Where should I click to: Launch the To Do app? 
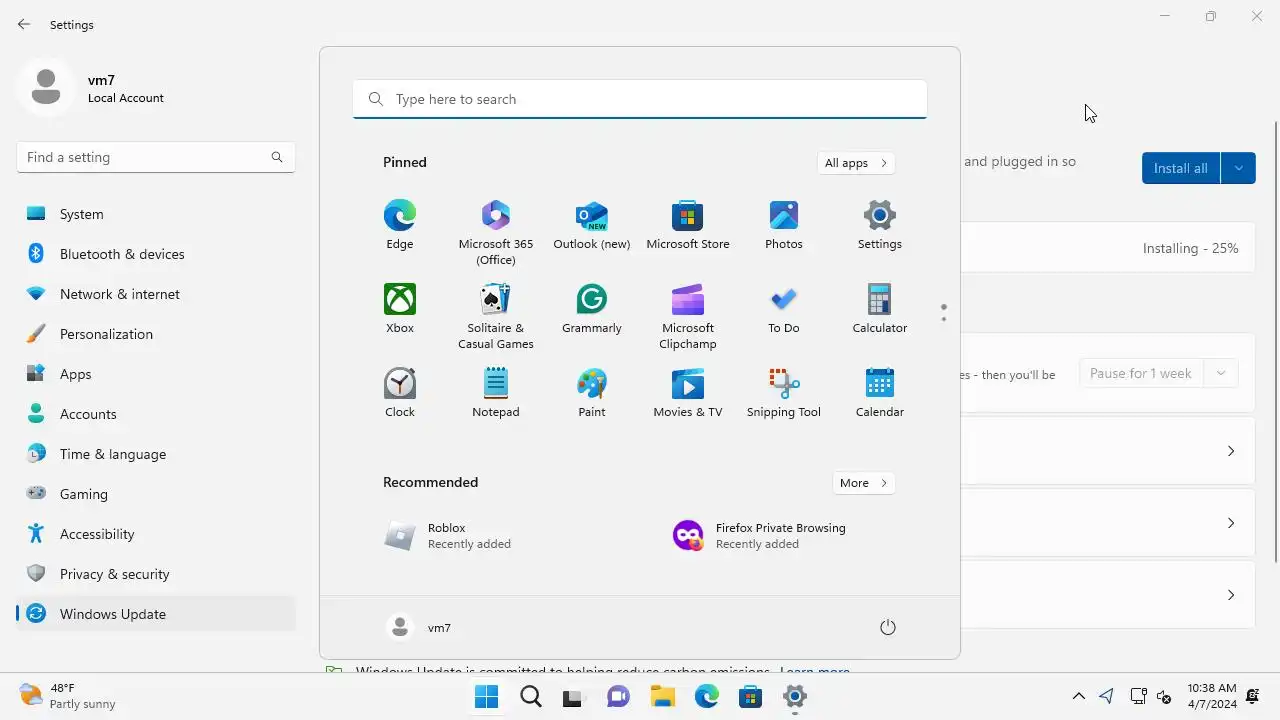(784, 310)
